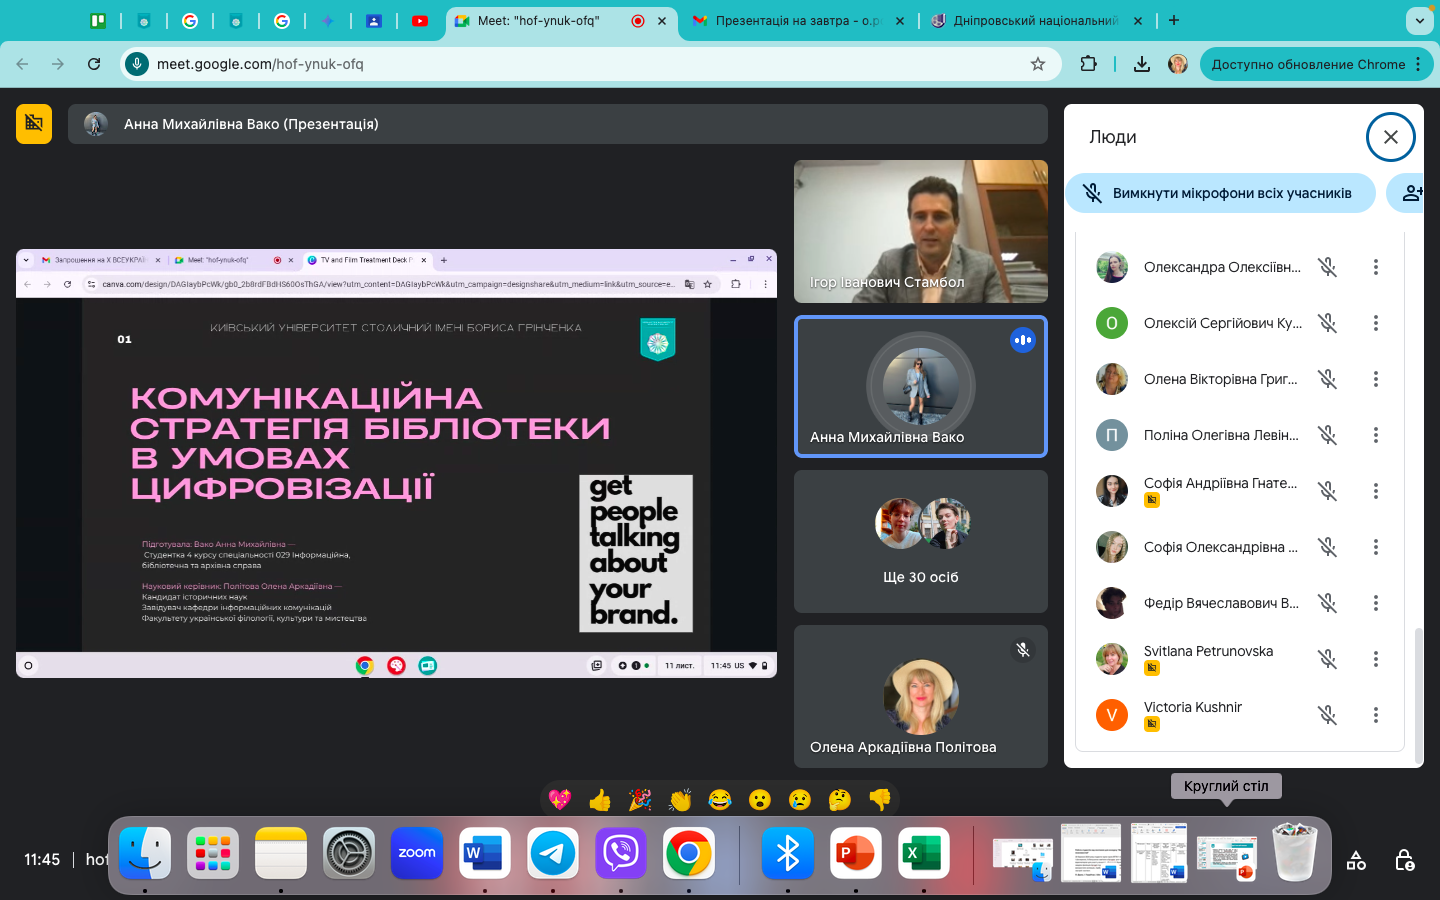Screen dimensions: 1440x900
Task: Bookmark this page with star icon
Action: 1038,64
